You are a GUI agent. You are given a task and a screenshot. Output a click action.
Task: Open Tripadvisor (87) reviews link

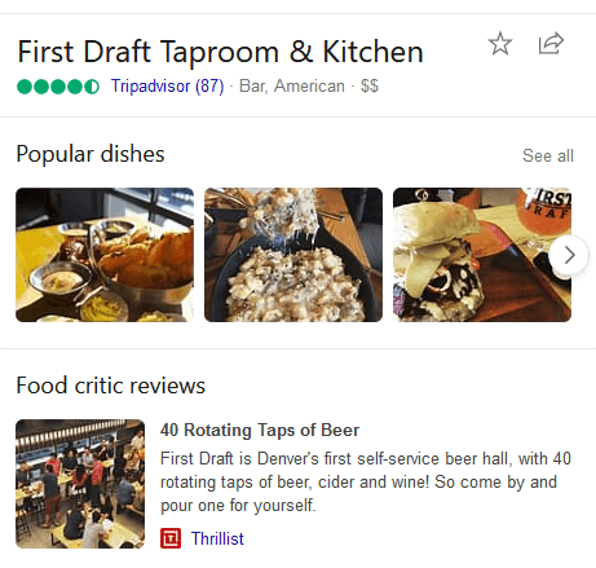click(168, 86)
